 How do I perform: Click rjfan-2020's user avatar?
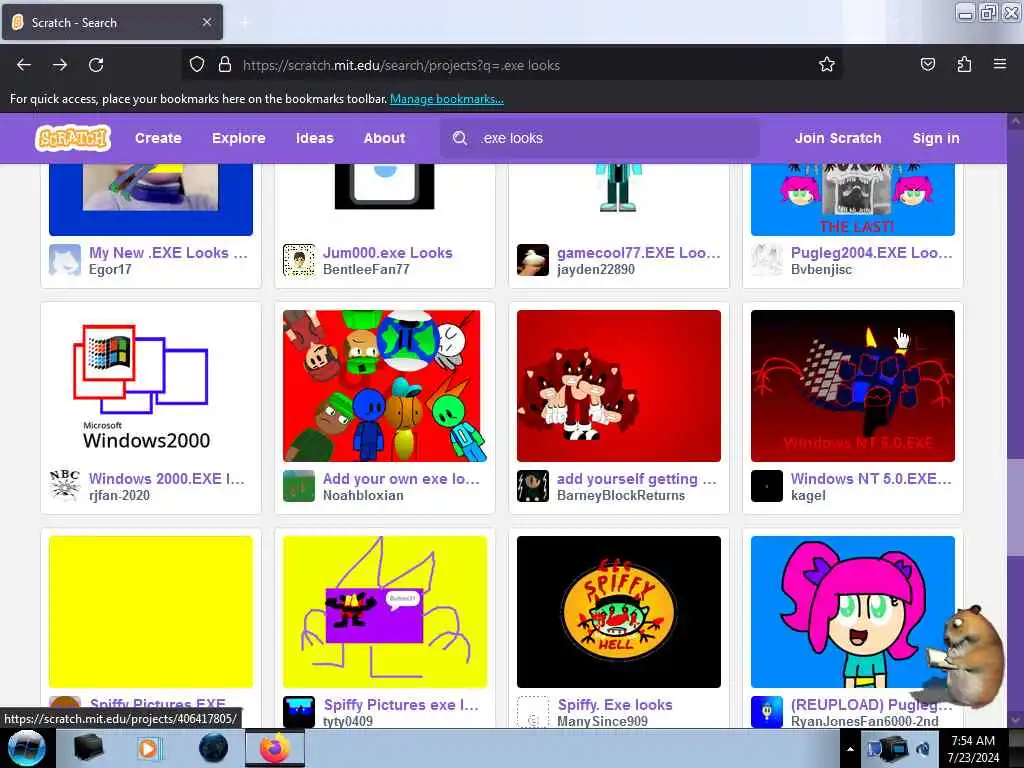[65, 486]
